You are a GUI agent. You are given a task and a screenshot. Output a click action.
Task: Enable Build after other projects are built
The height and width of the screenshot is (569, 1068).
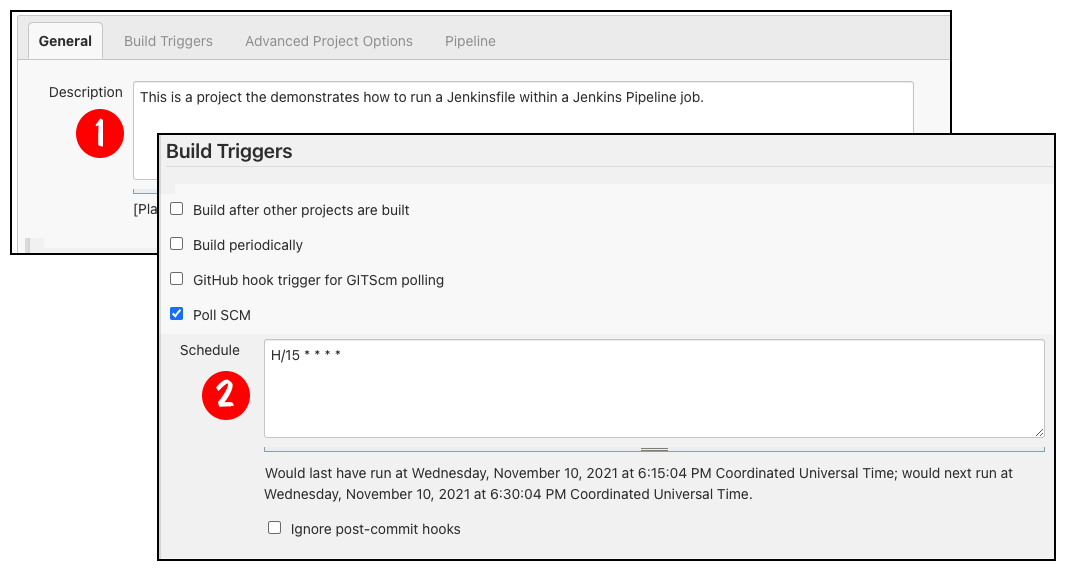pos(177,209)
